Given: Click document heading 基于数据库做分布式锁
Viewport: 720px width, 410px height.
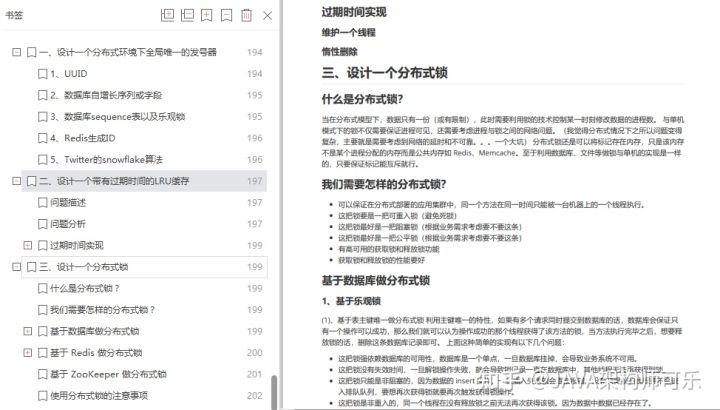Looking at the screenshot, I should tap(376, 280).
